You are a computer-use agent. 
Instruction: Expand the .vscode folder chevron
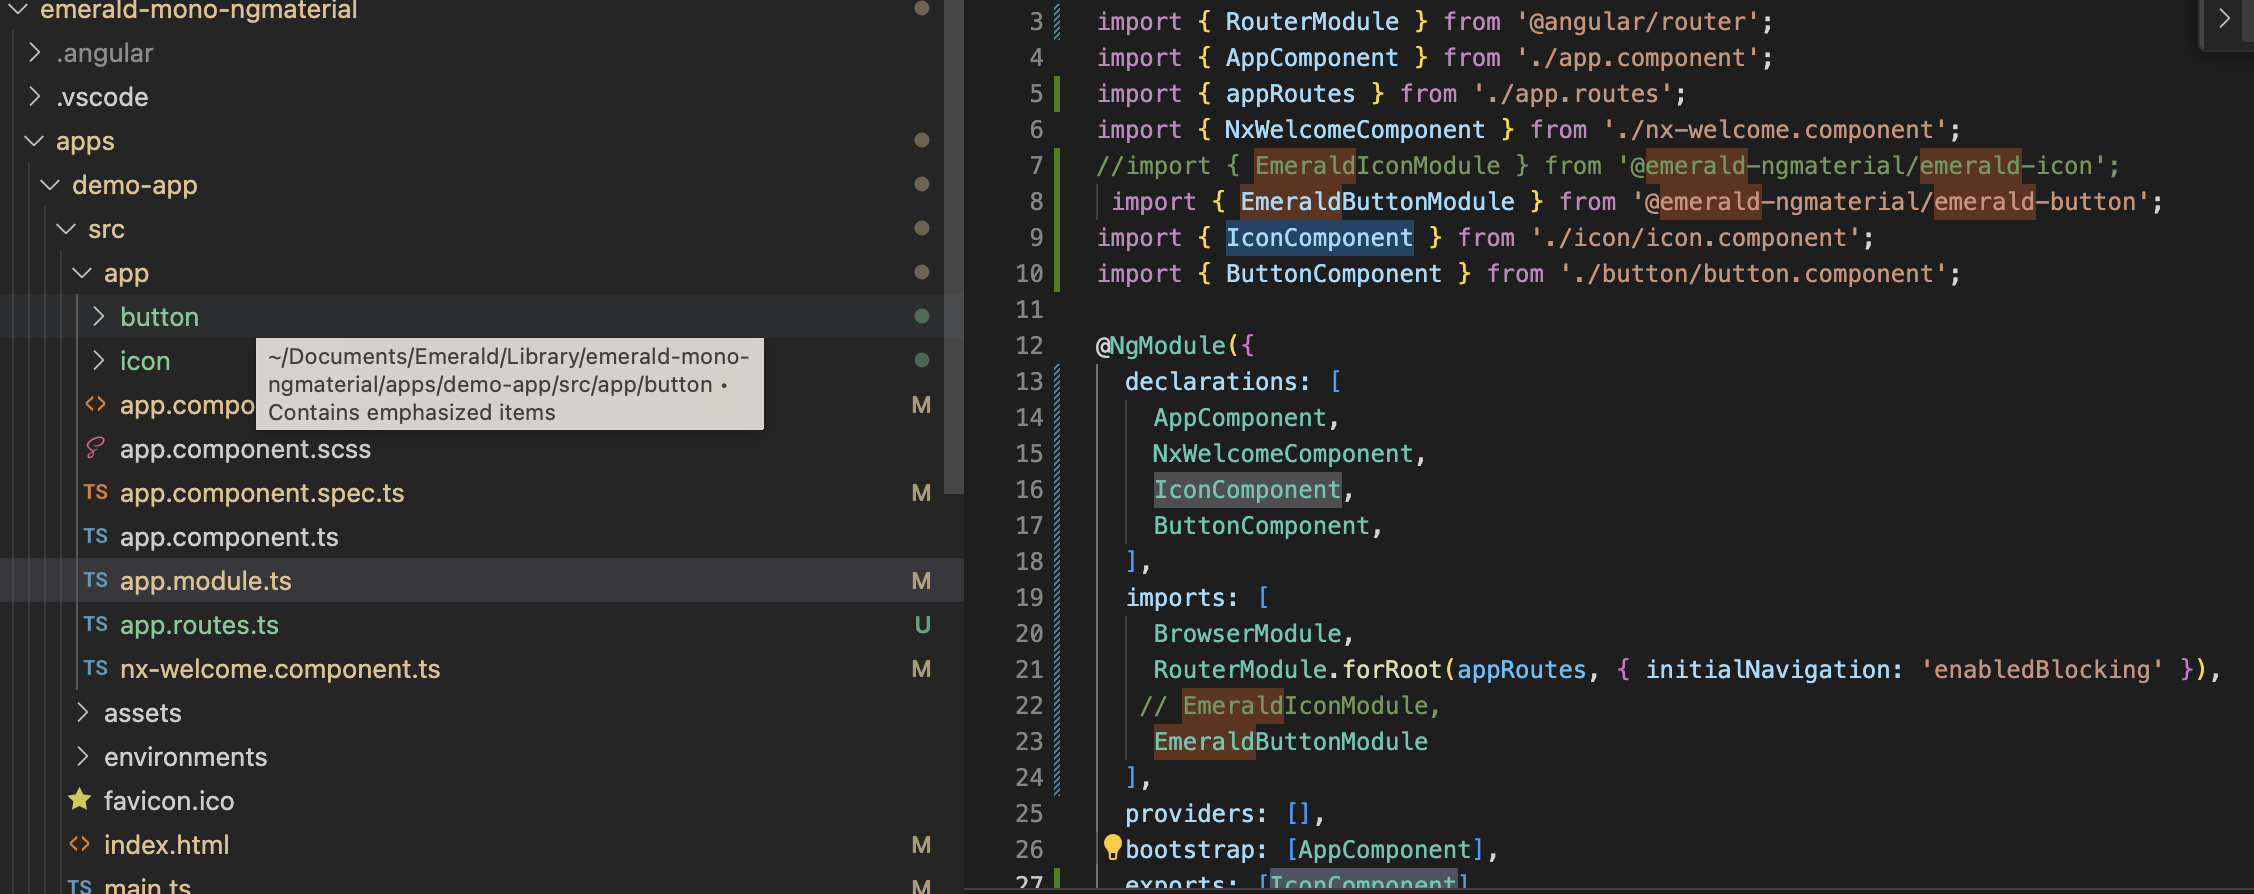[x=35, y=96]
